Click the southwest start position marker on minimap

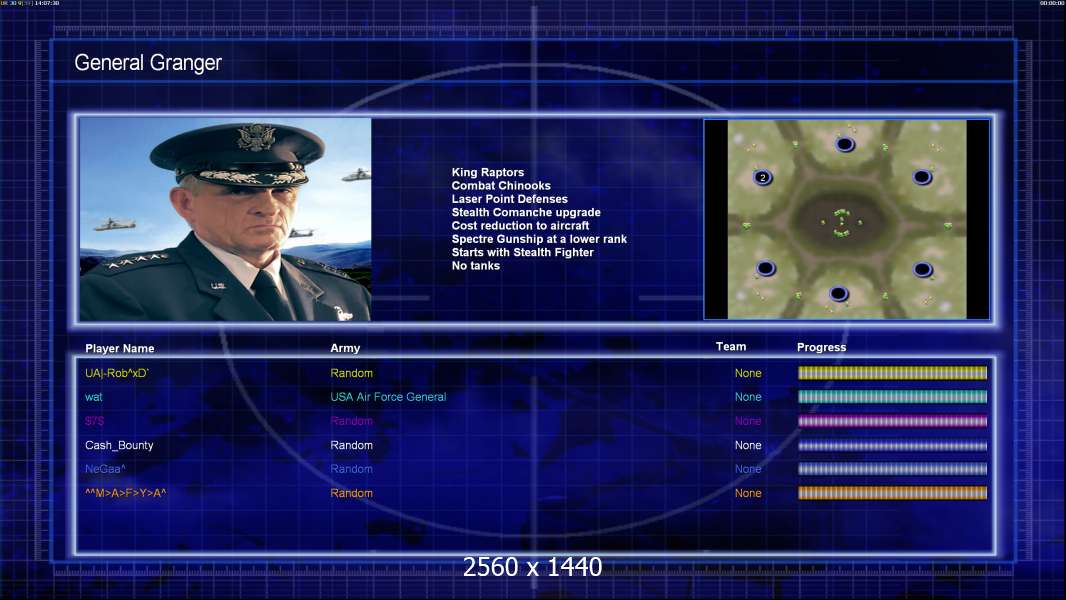coord(766,268)
